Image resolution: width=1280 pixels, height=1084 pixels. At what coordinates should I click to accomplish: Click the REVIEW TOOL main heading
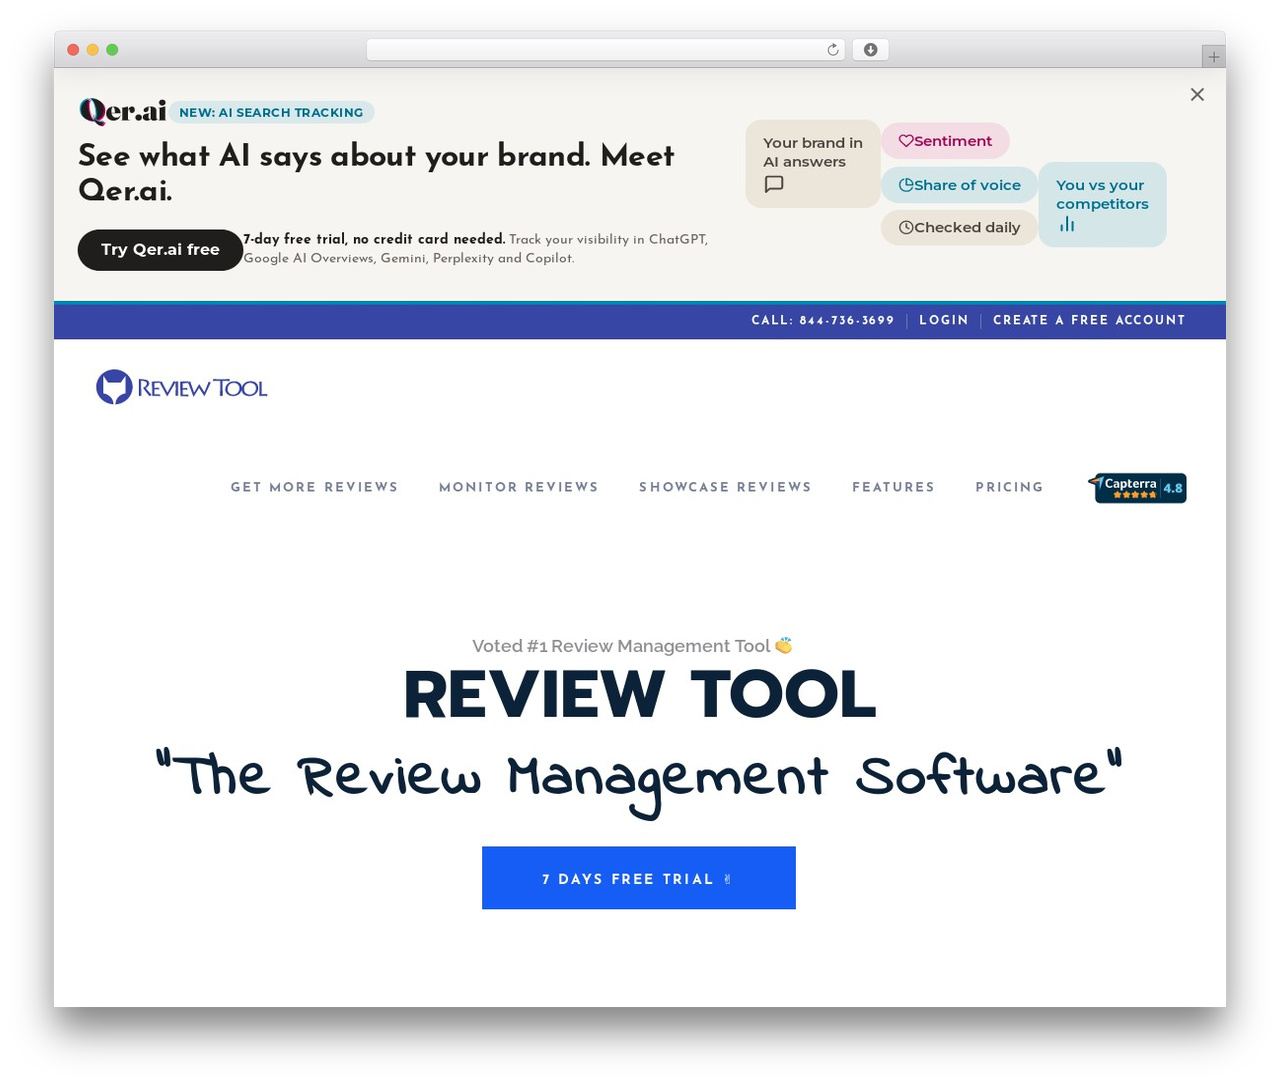click(x=640, y=695)
